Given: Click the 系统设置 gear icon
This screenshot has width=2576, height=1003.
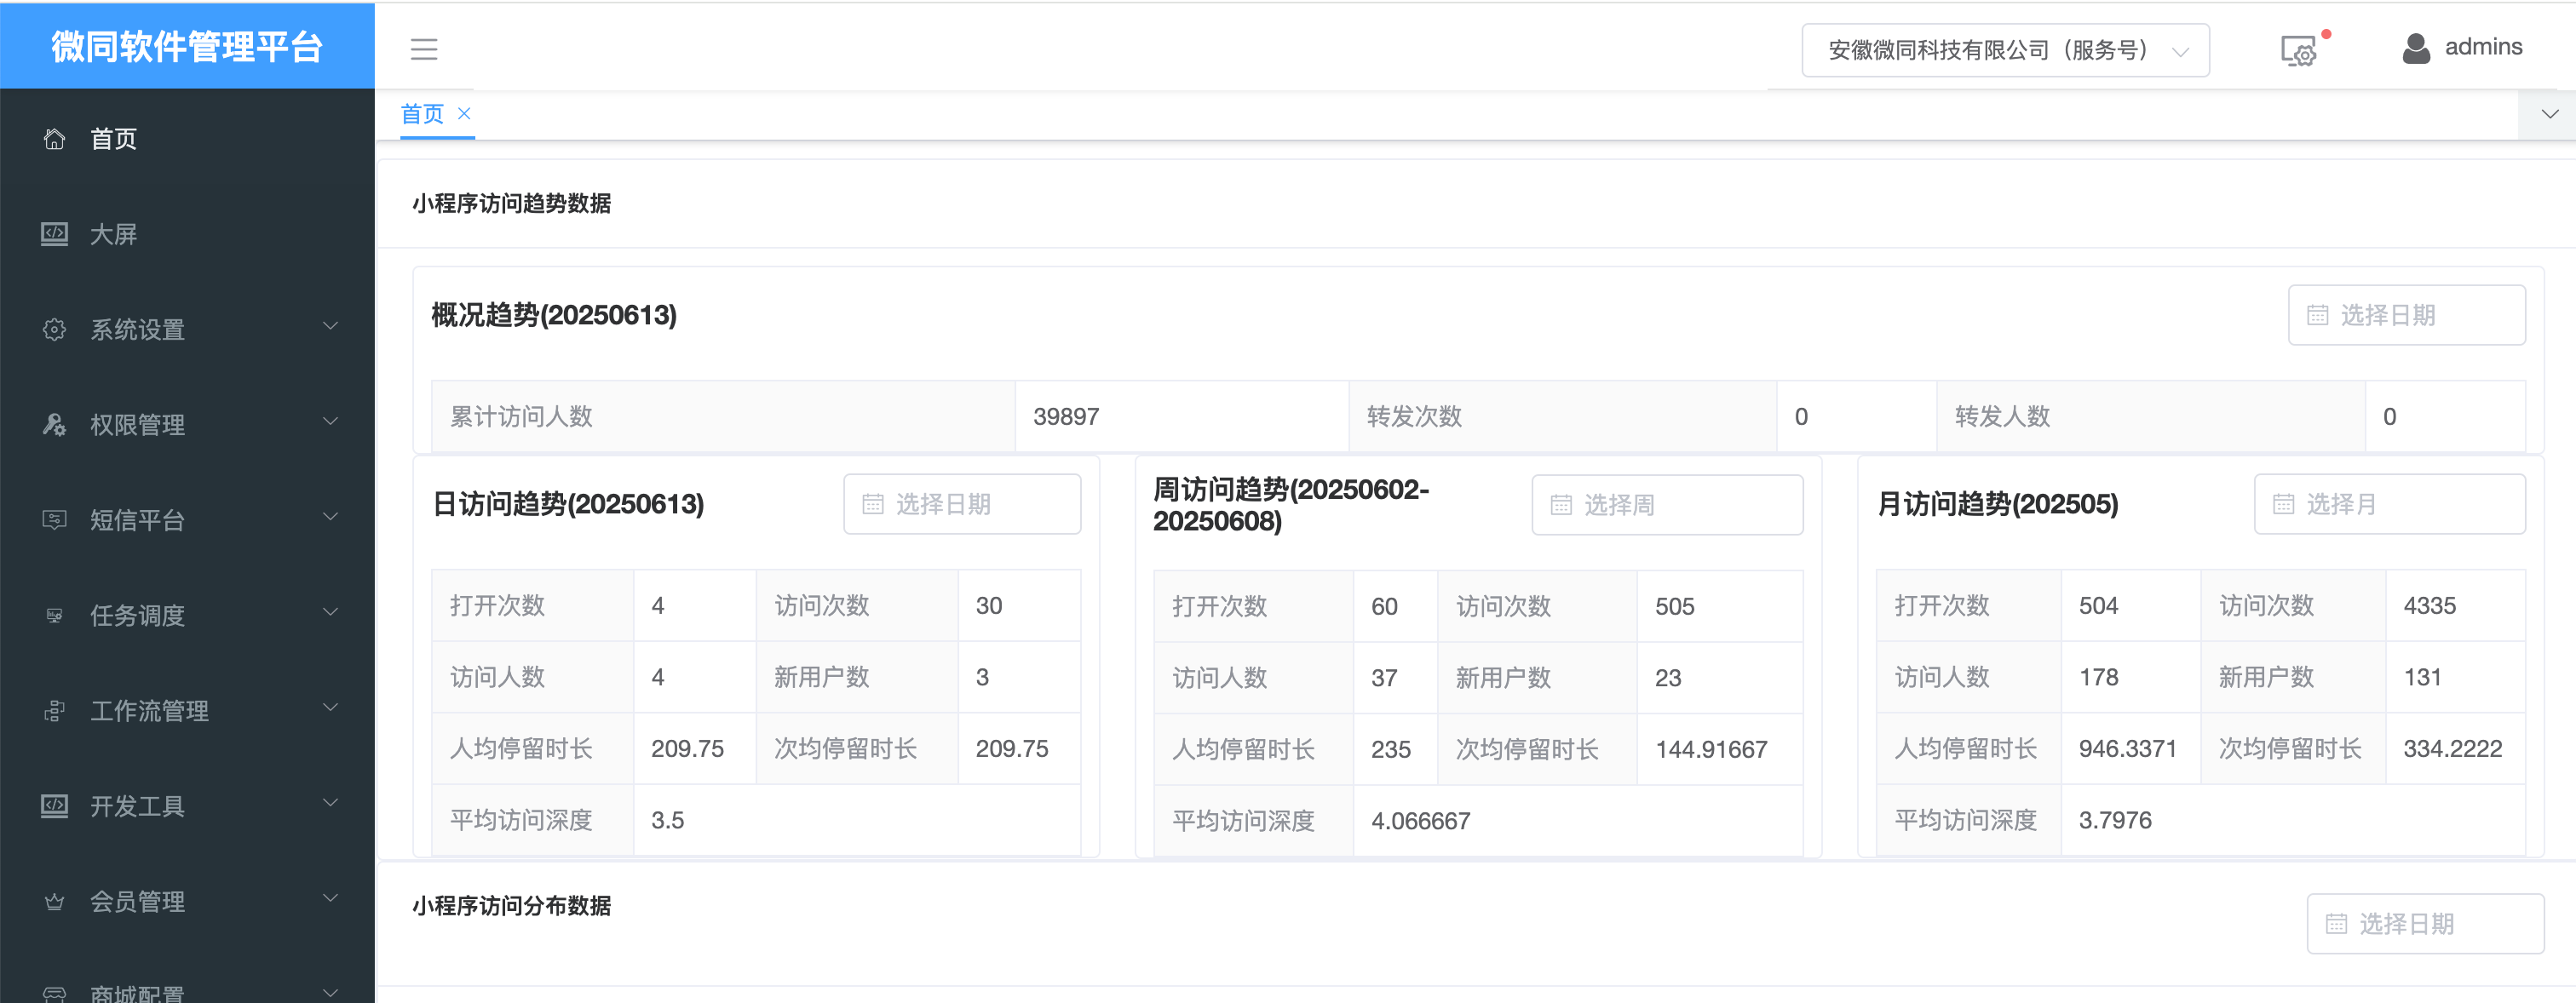Looking at the screenshot, I should click(x=55, y=329).
